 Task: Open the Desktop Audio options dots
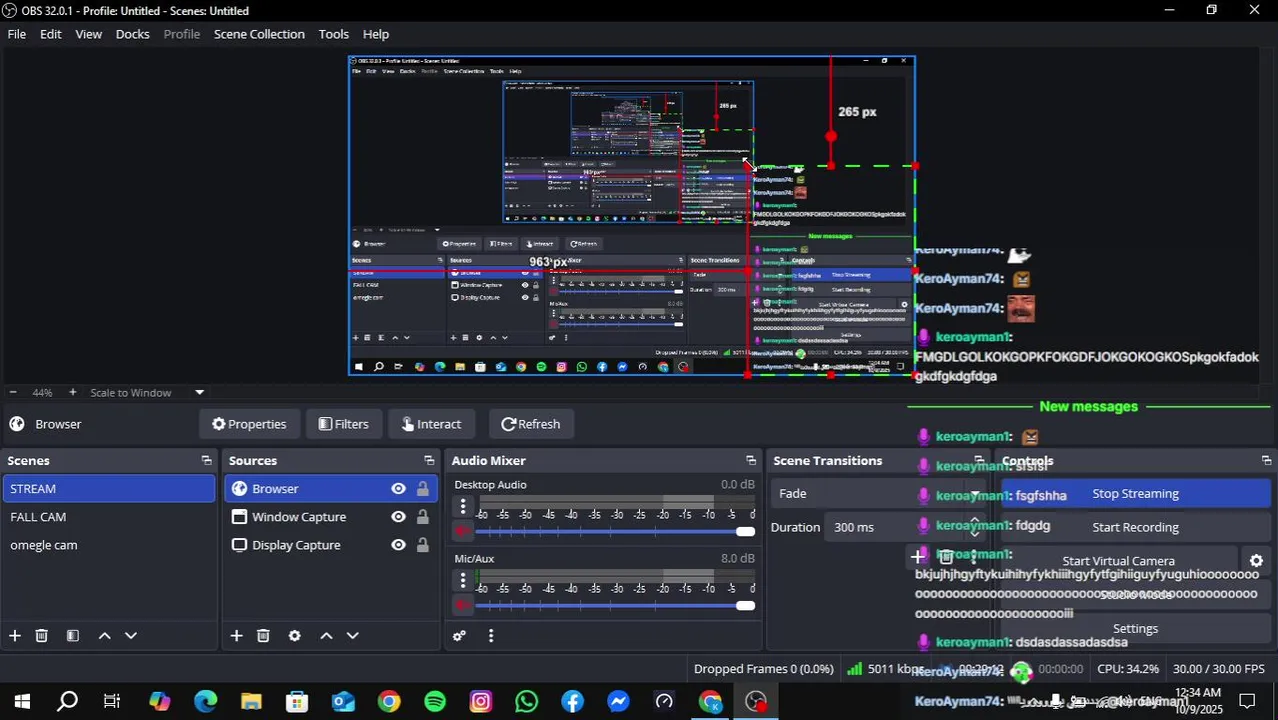coord(462,506)
